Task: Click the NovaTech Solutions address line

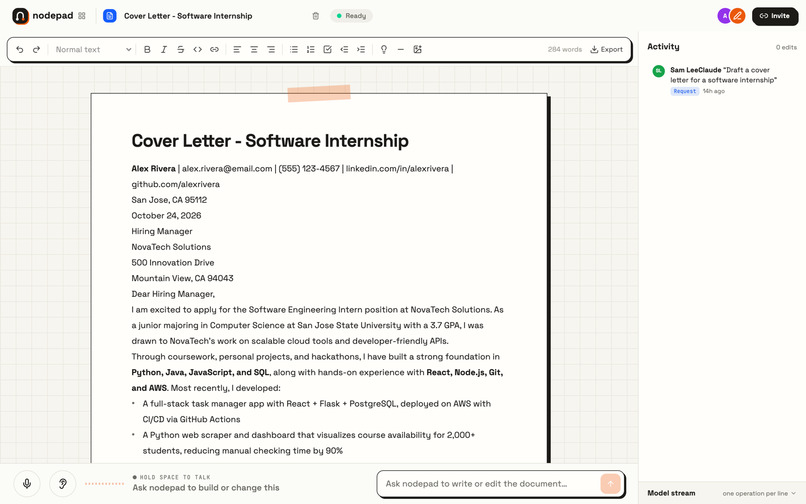Action: [171, 247]
